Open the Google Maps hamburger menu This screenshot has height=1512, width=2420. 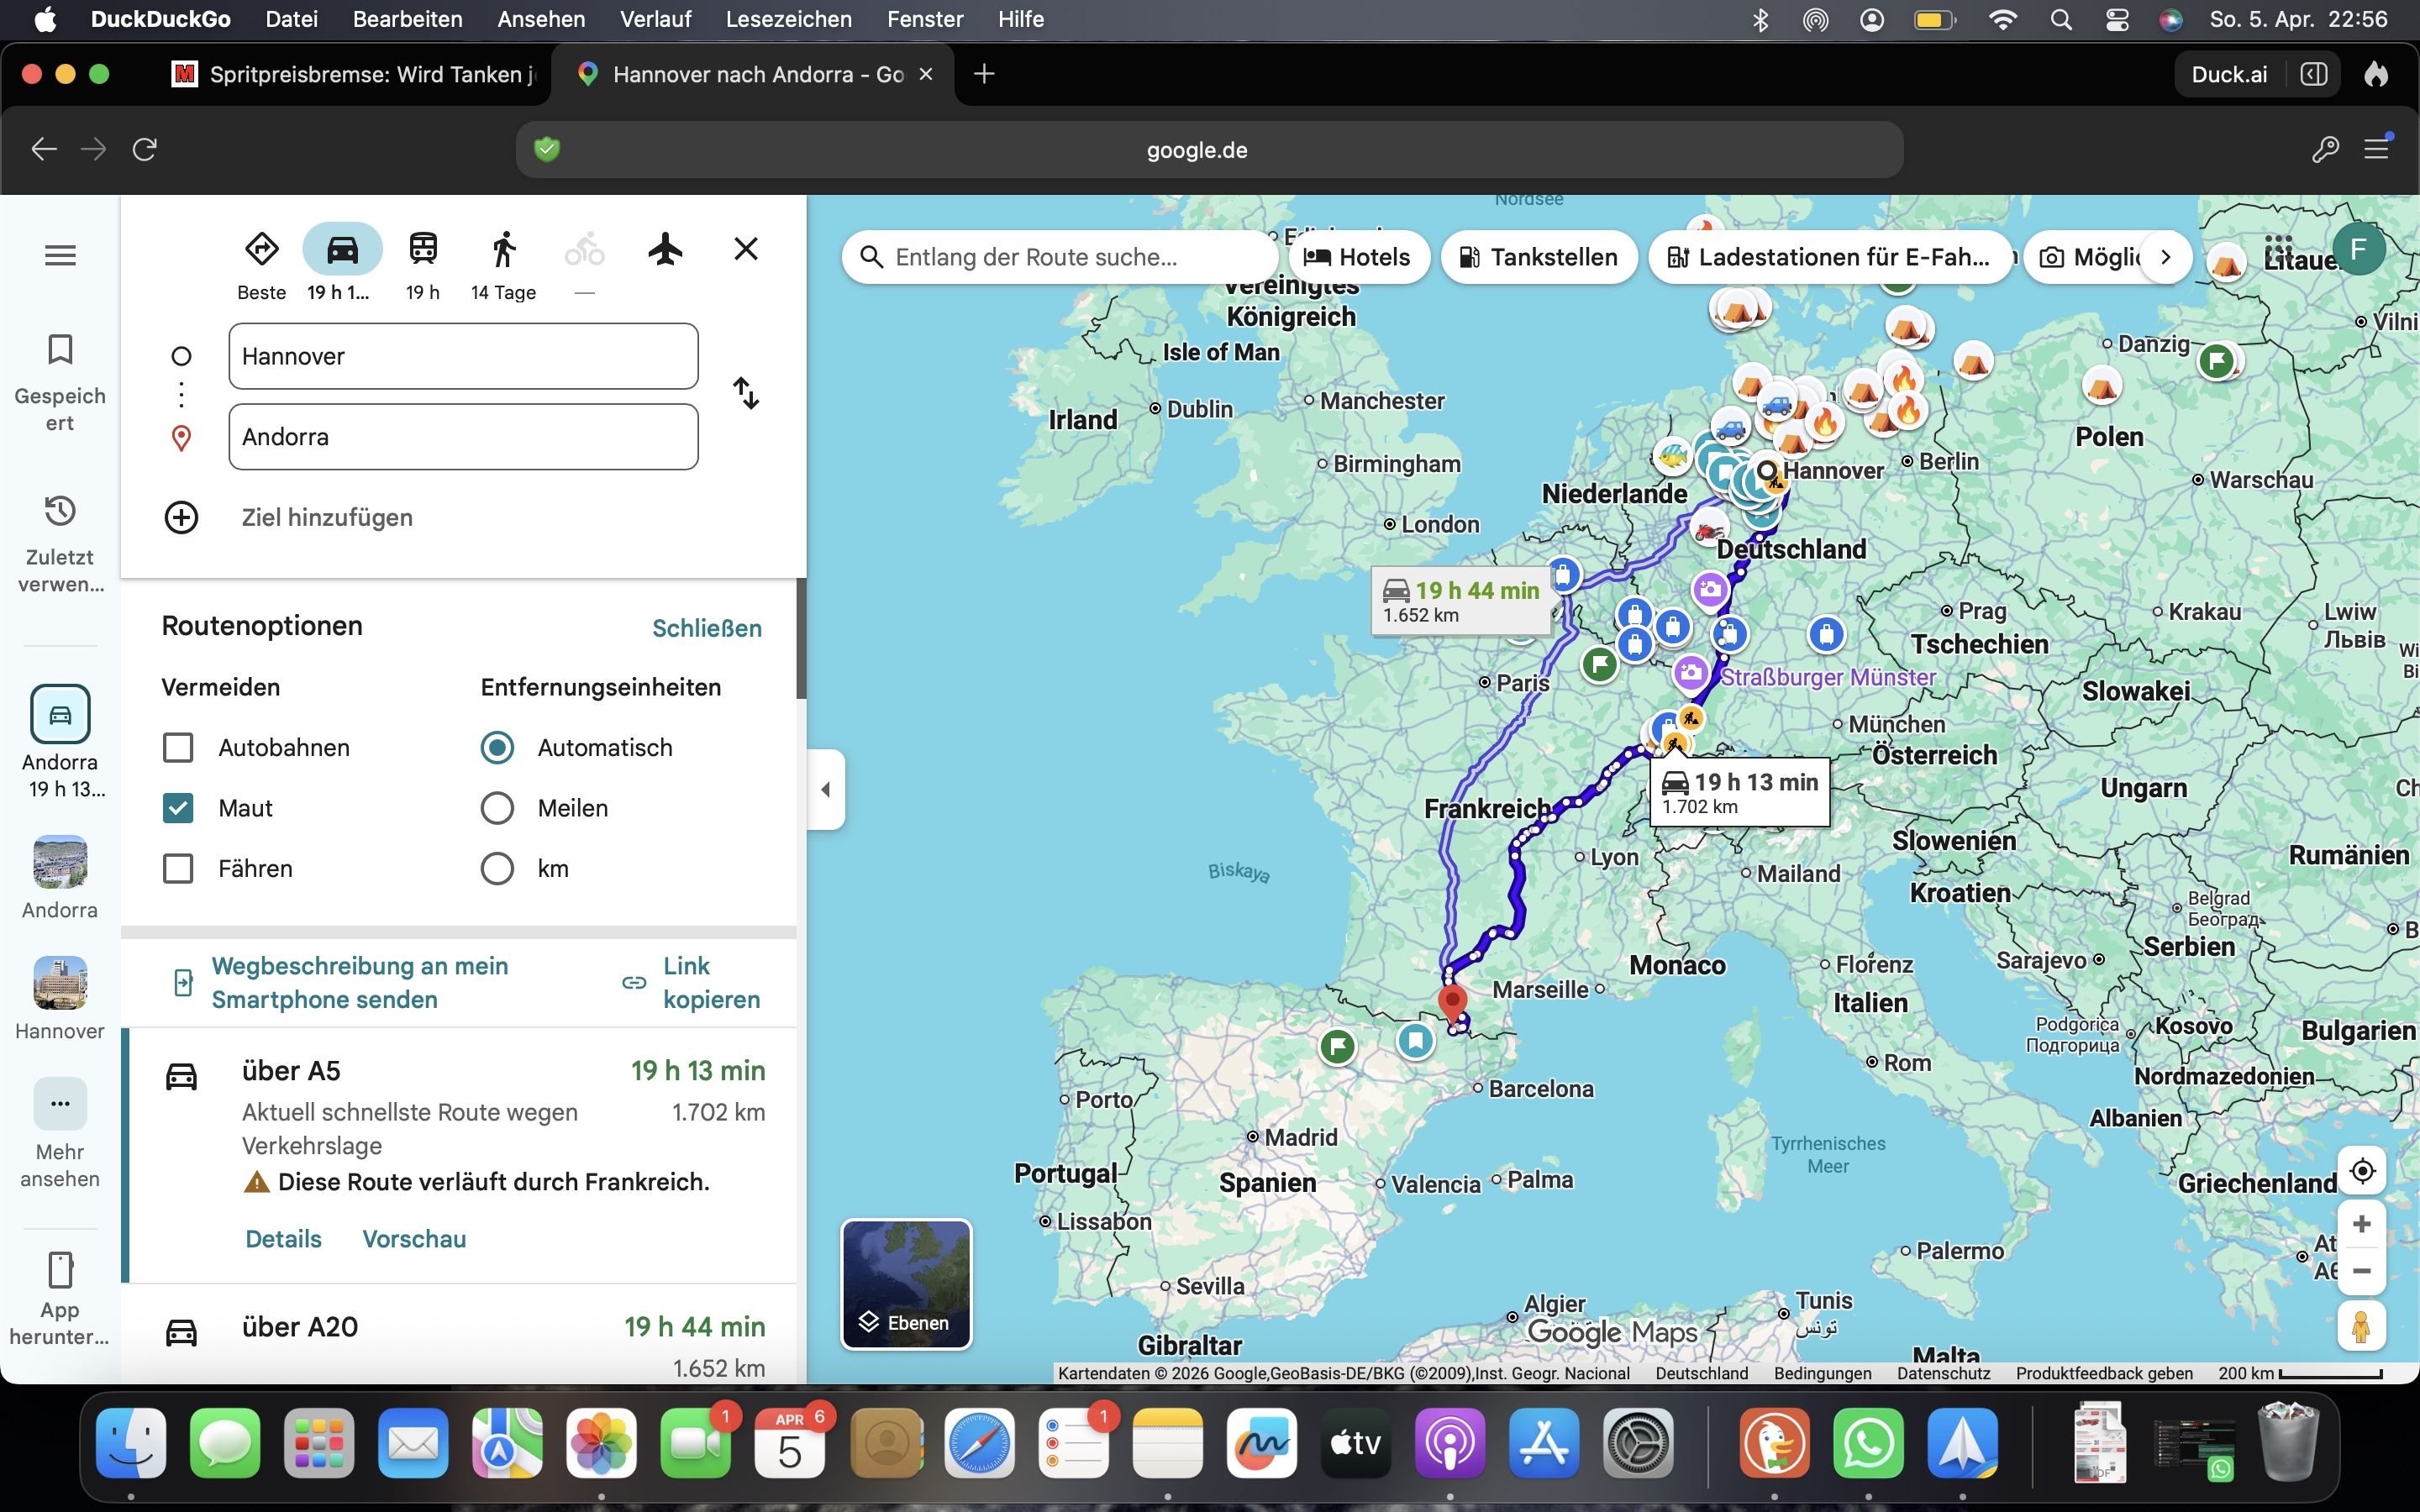click(x=60, y=255)
